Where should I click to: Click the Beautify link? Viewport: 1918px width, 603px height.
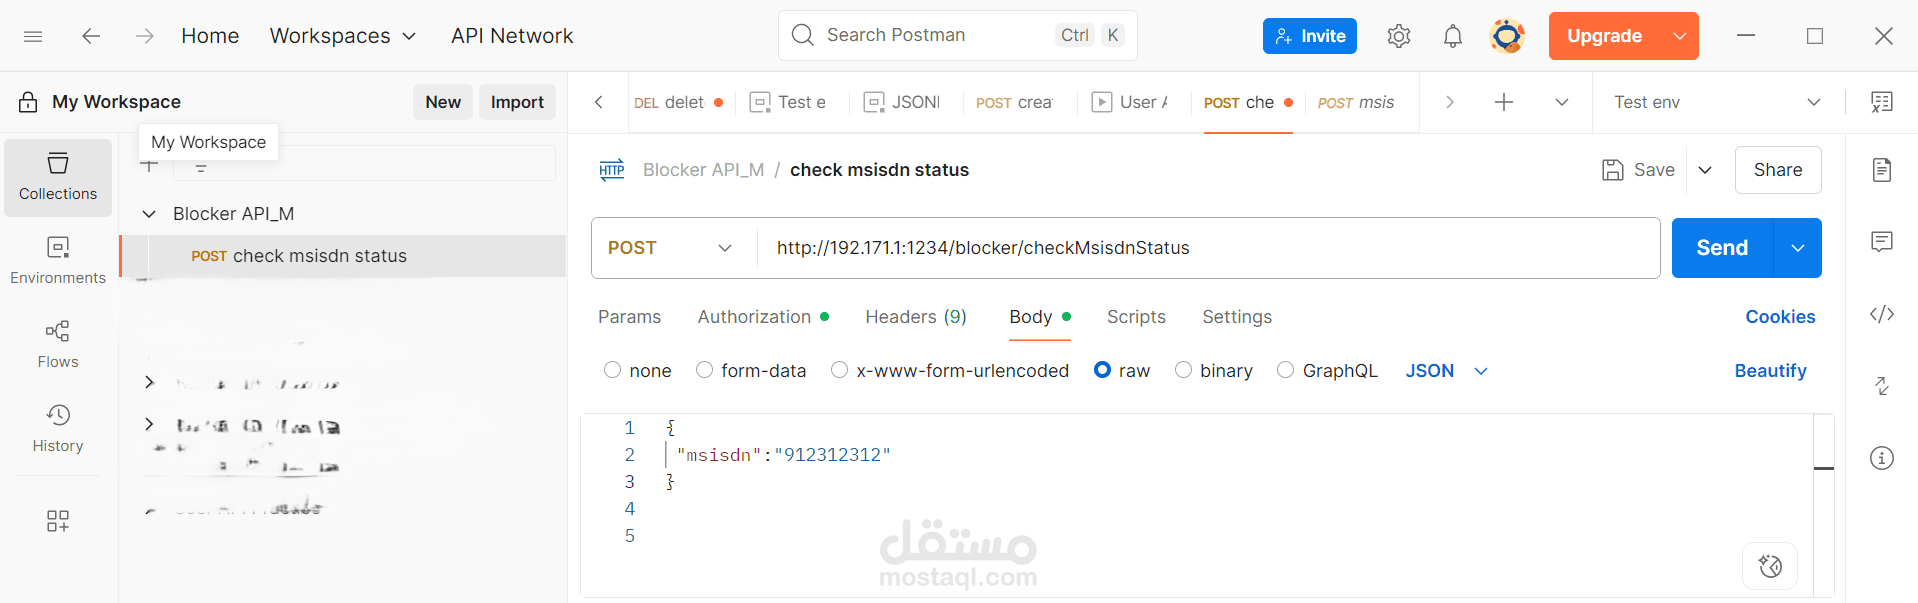coord(1770,371)
